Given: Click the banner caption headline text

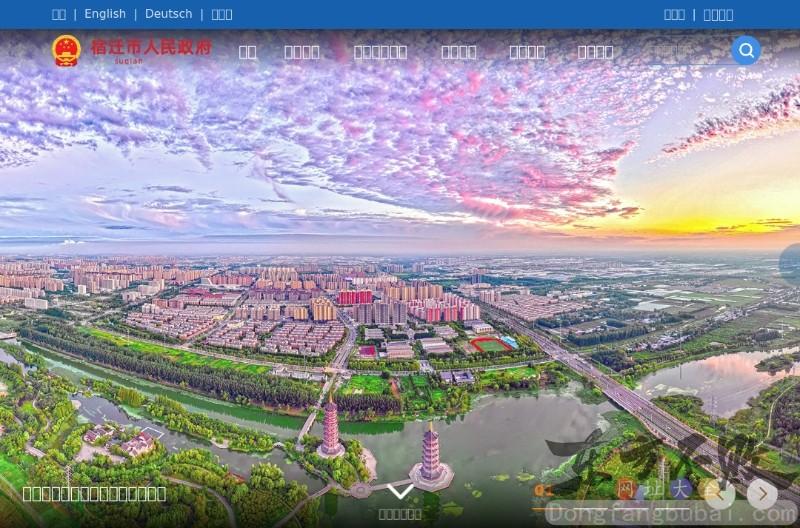Looking at the screenshot, I should 94,493.
